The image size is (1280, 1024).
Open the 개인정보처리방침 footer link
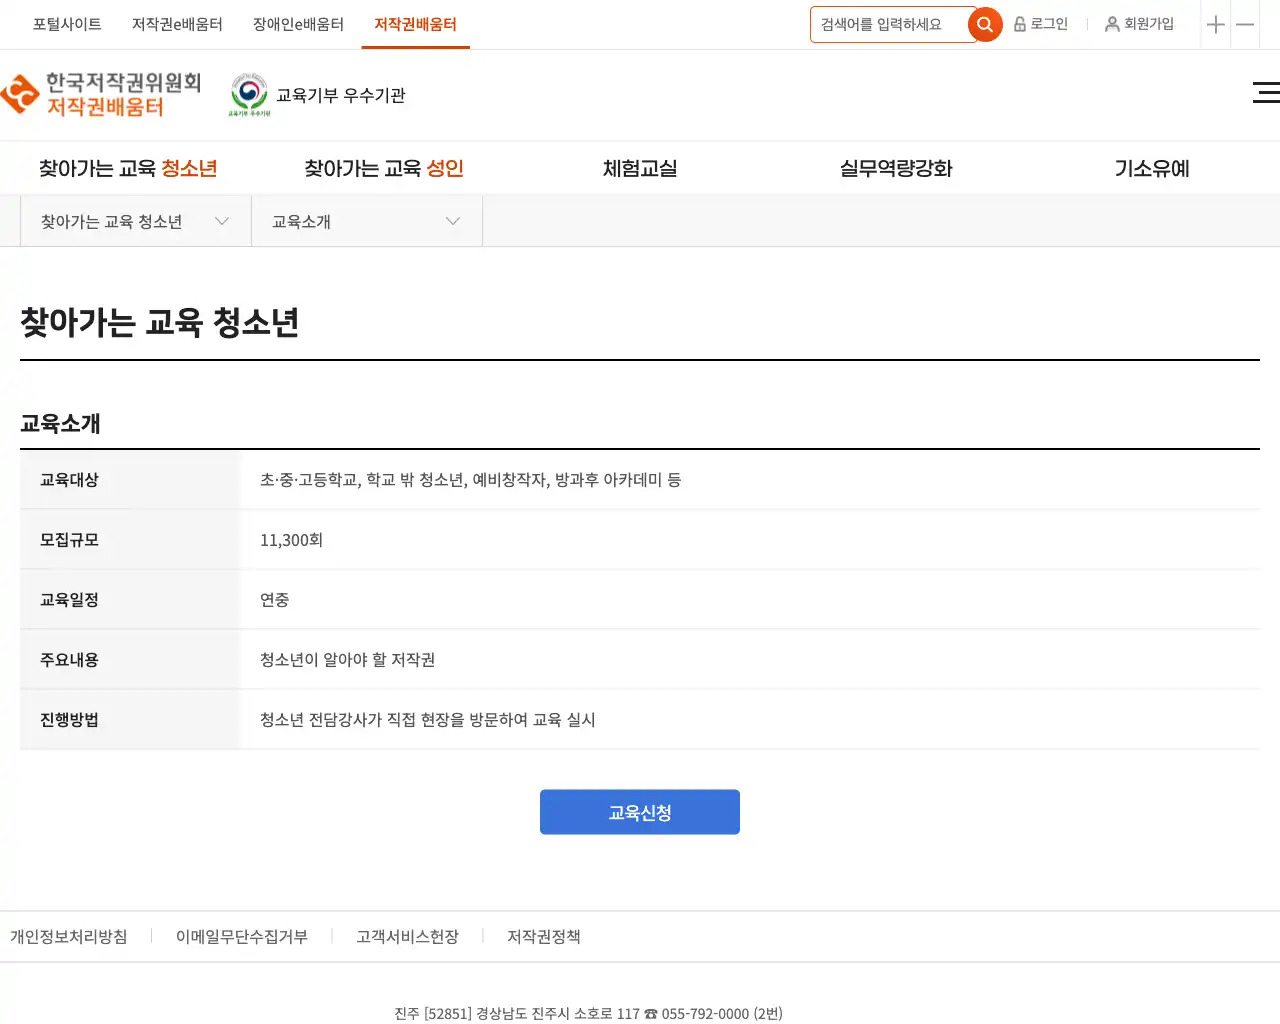[69, 937]
